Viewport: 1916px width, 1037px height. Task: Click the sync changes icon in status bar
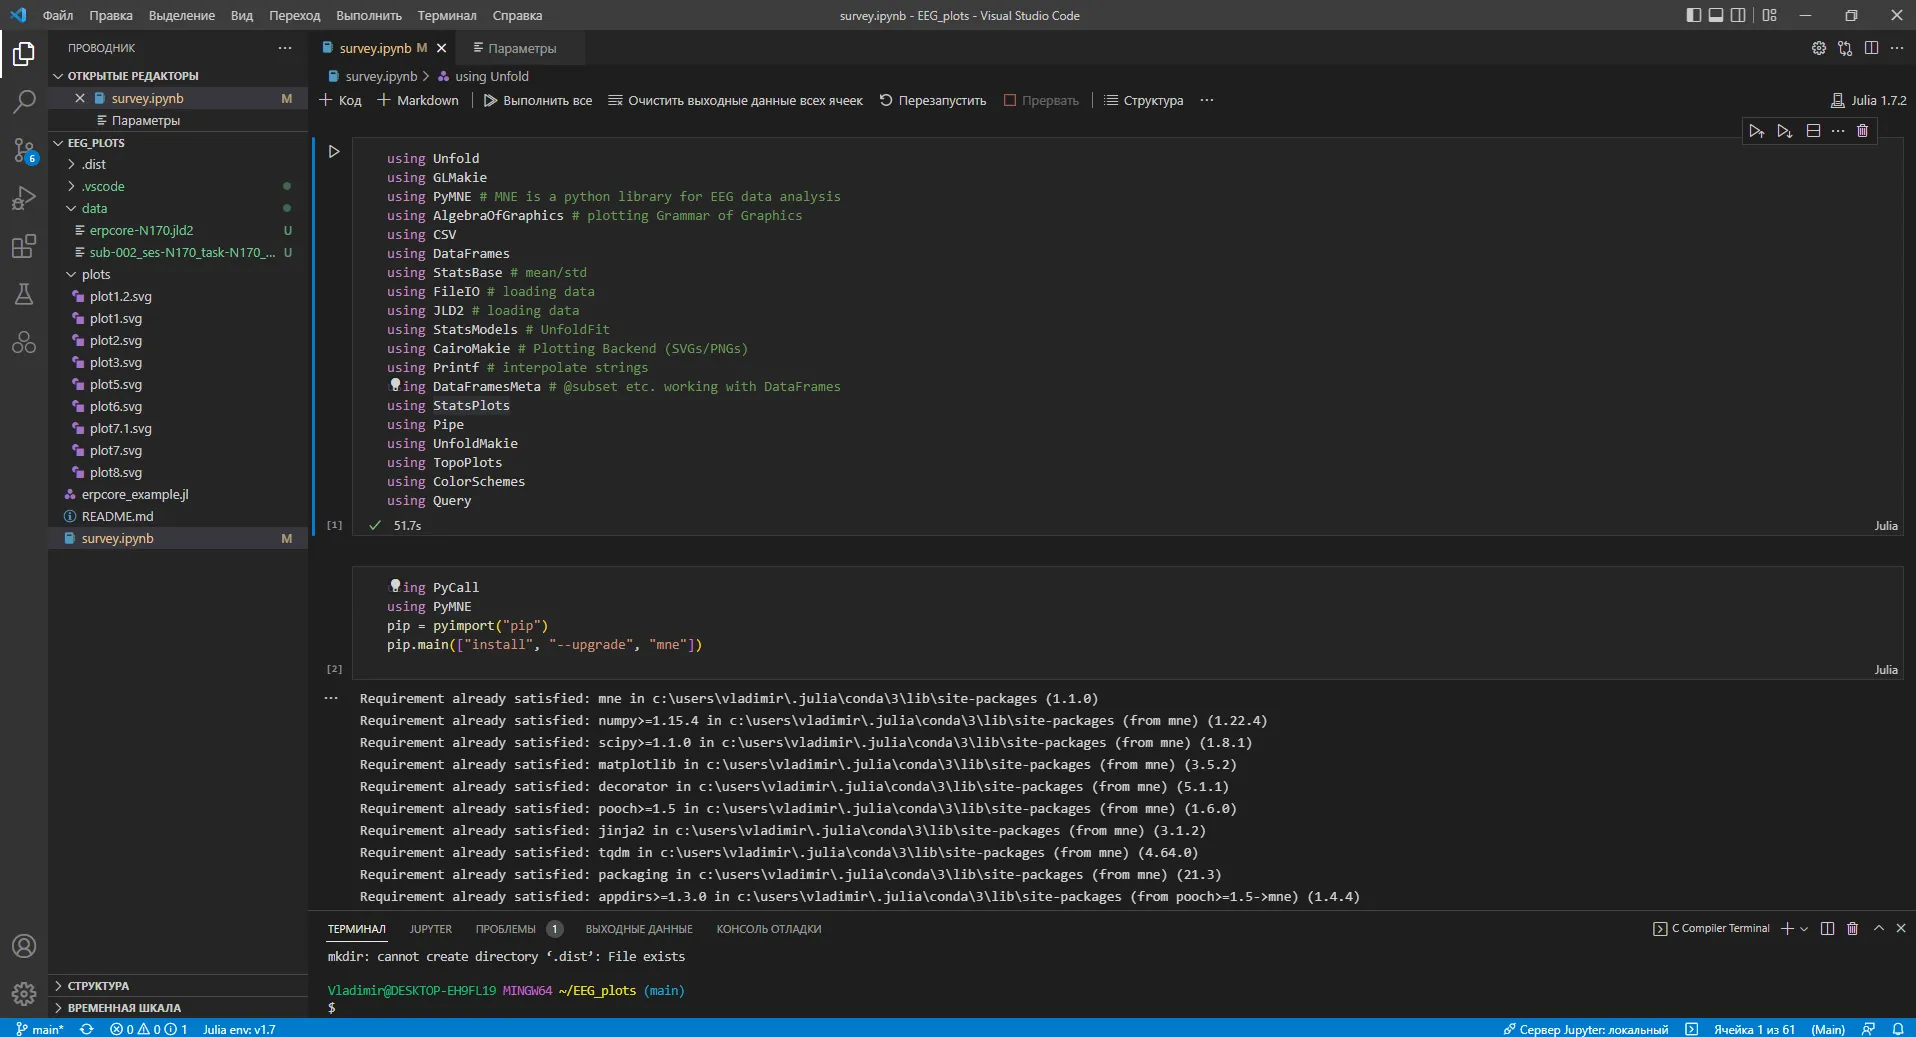coord(87,1029)
